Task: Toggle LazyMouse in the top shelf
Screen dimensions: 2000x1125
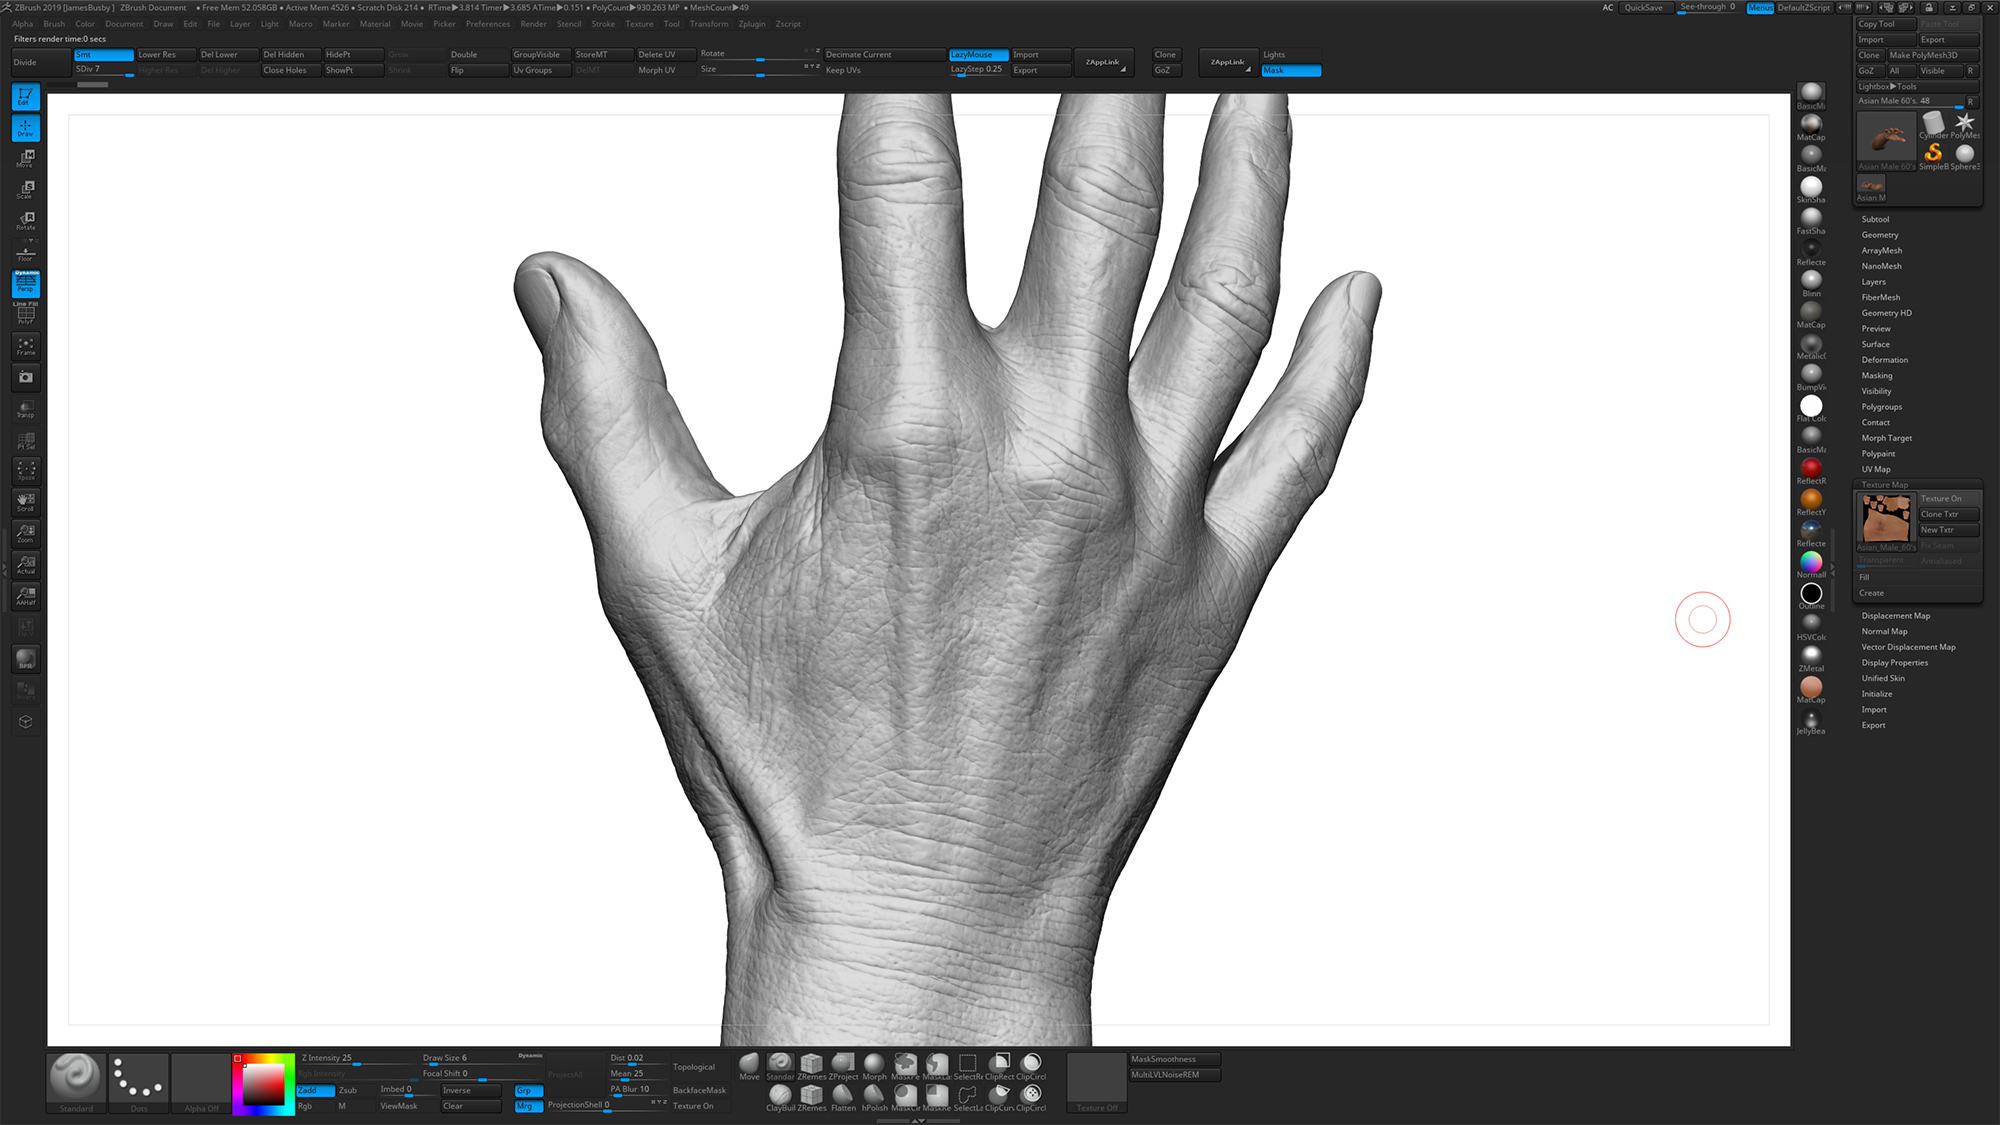Action: coord(977,54)
